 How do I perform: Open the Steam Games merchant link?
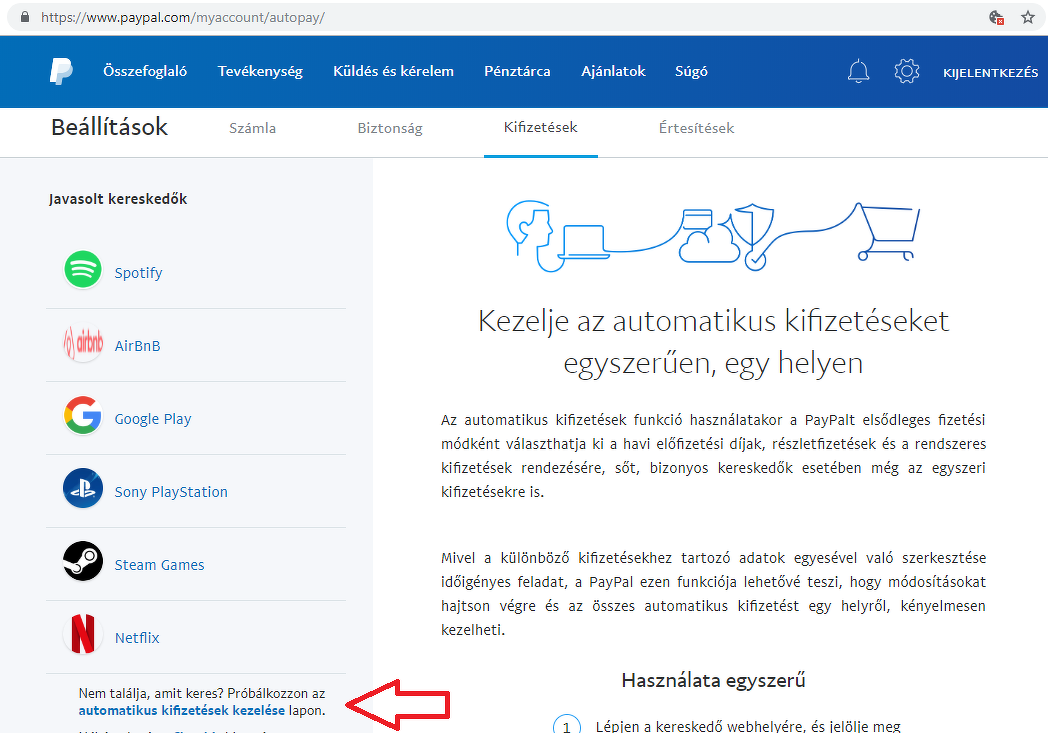point(160,565)
